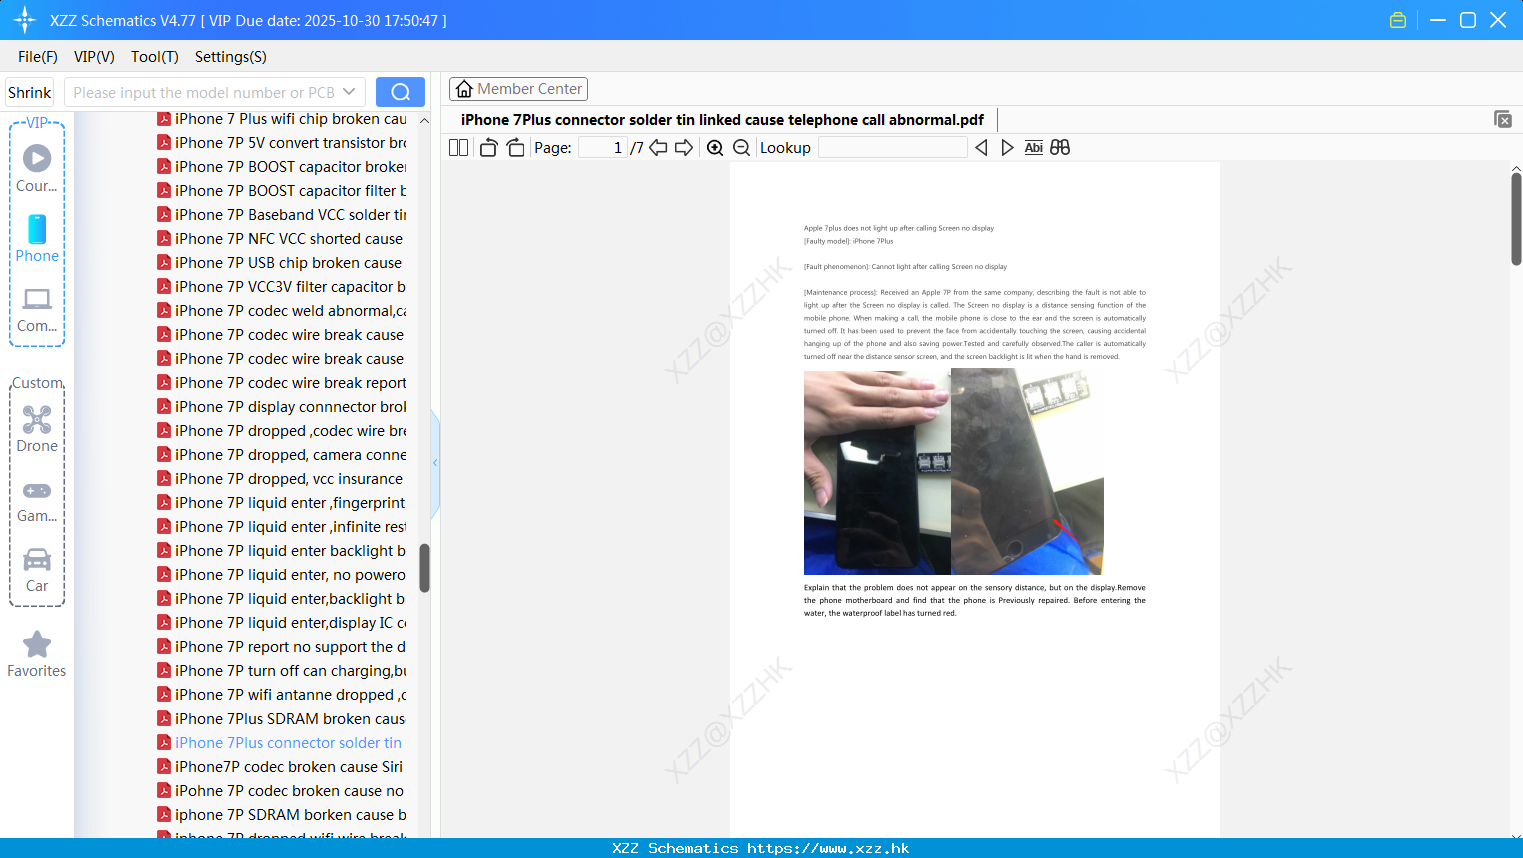Click the blue search button

400,92
